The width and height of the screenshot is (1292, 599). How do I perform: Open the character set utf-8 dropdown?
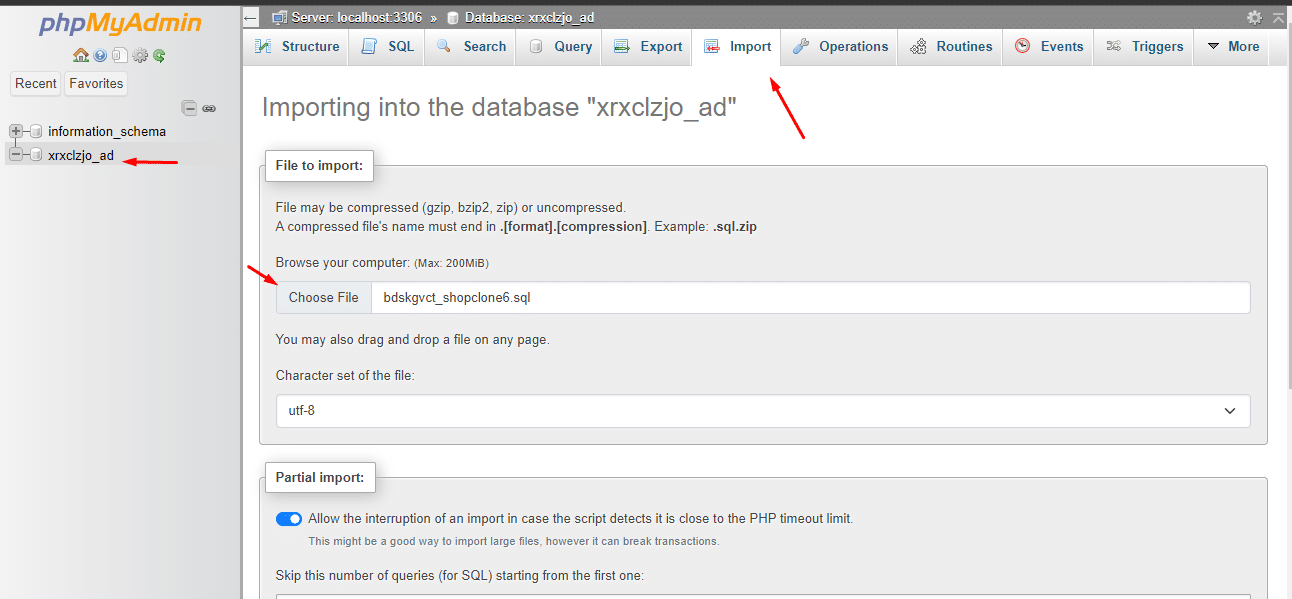point(762,411)
